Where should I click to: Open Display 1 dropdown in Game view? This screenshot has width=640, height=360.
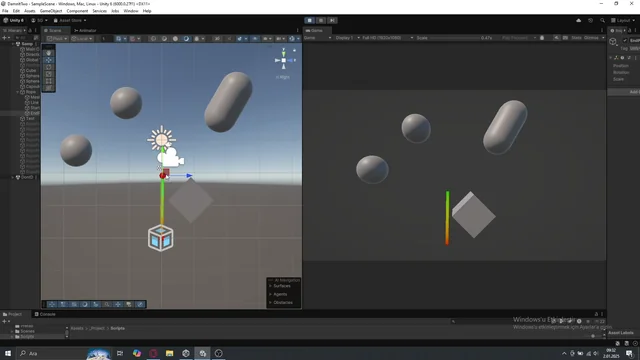point(348,38)
